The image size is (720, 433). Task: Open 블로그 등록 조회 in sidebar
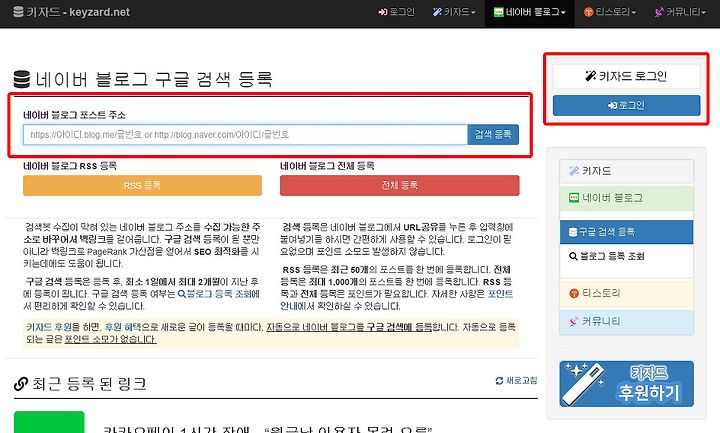pyautogui.click(x=626, y=256)
